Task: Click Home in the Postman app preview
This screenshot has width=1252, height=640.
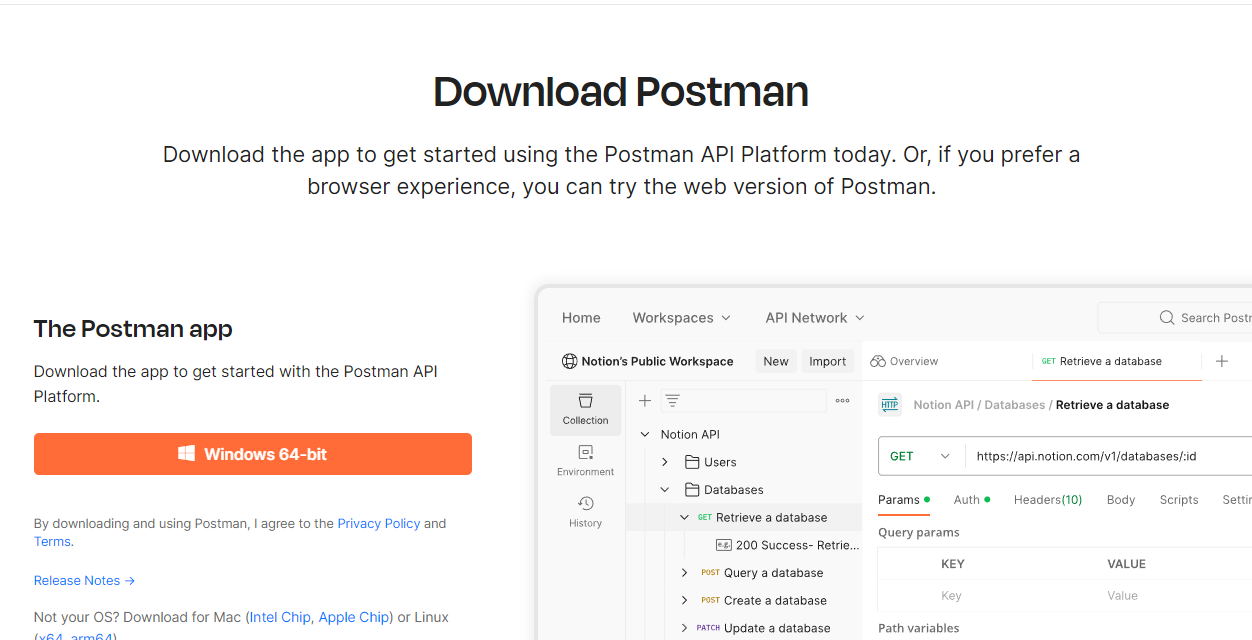Action: [581, 318]
